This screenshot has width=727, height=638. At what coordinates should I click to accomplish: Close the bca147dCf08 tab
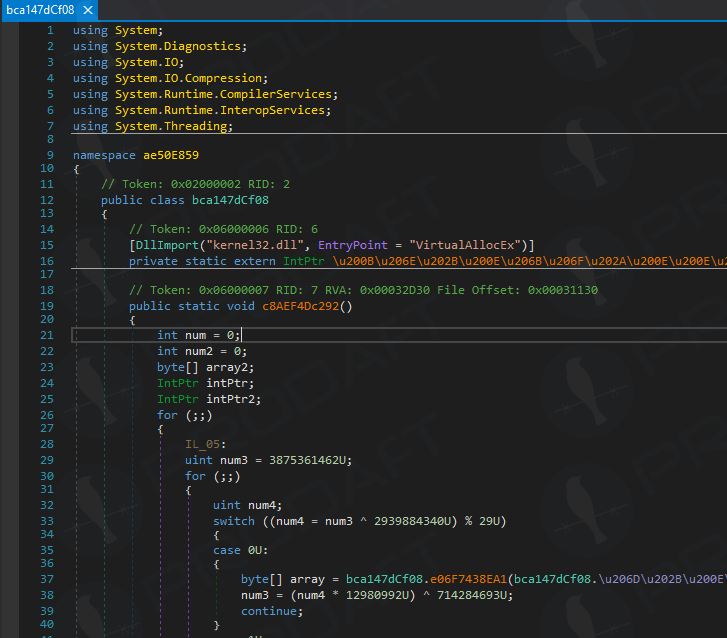88,10
